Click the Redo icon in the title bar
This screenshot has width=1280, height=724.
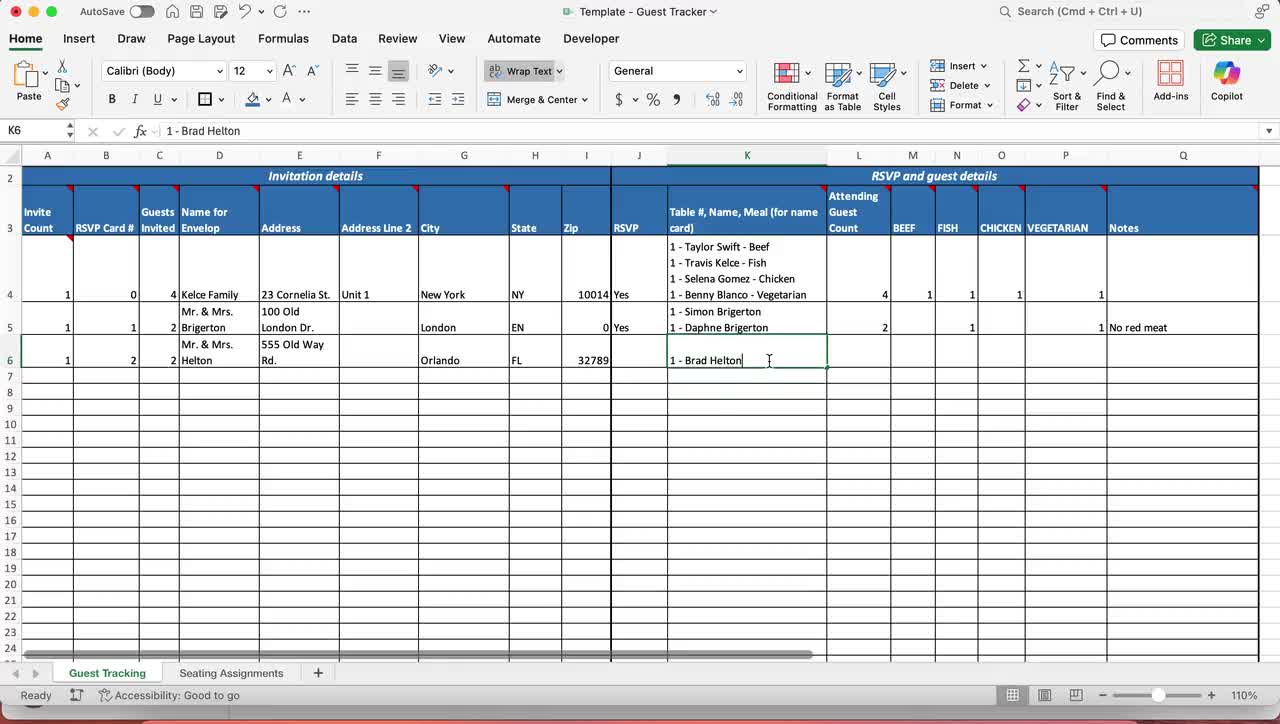click(x=280, y=12)
